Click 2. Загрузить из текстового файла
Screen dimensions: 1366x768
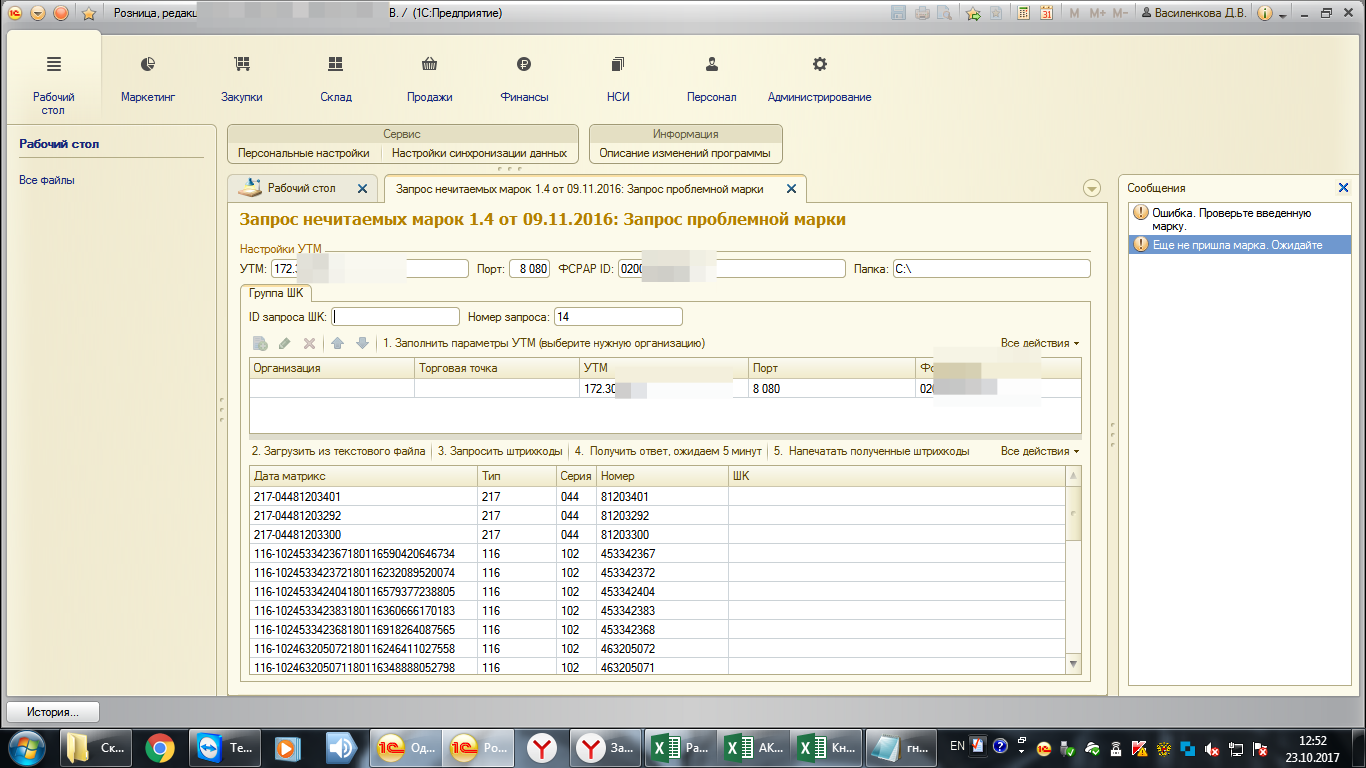click(338, 451)
